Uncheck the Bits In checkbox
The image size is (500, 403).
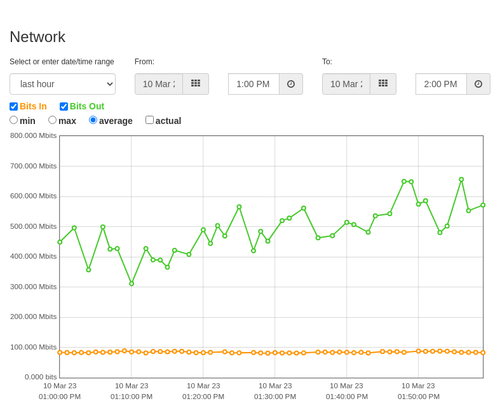tap(14, 106)
